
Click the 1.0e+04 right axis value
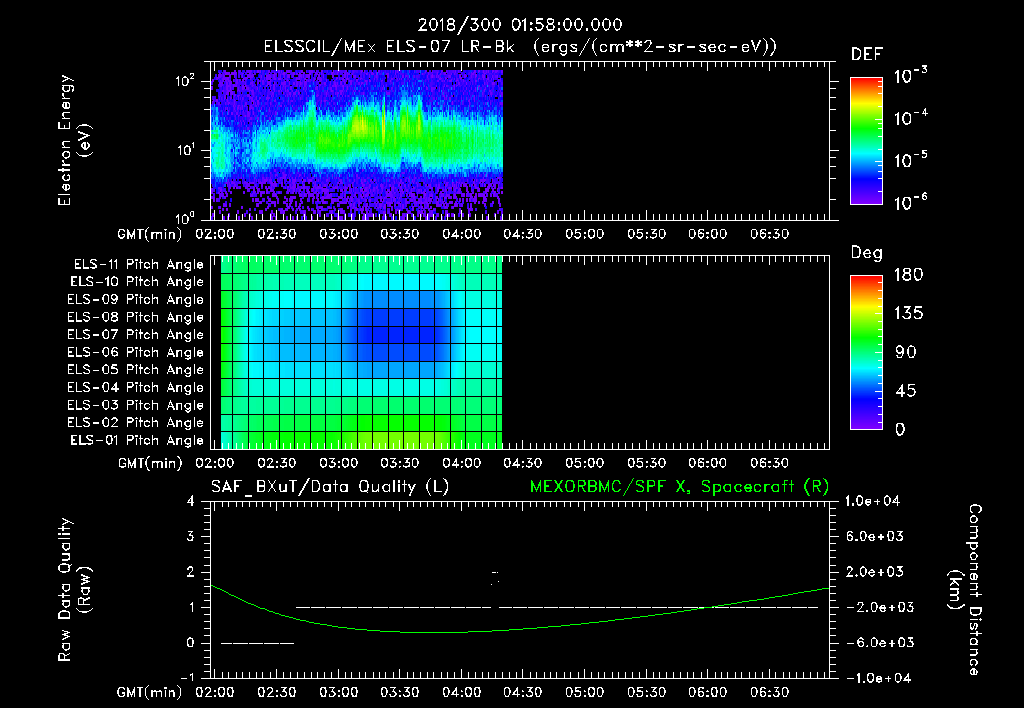click(x=872, y=502)
